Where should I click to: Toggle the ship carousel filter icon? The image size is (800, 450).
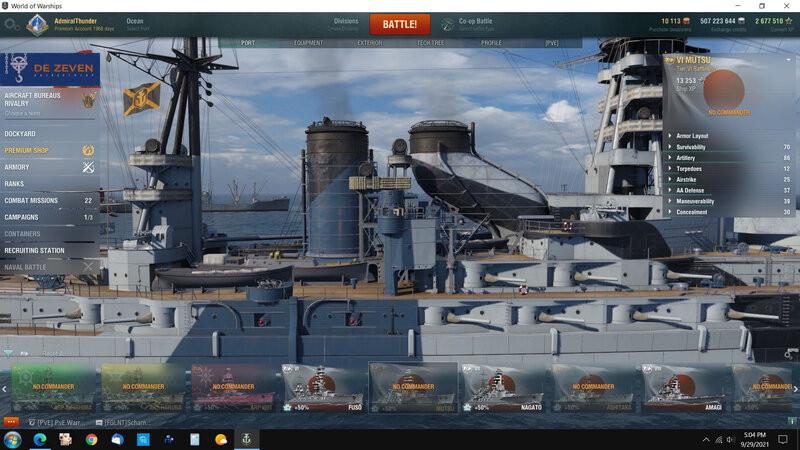(9, 353)
